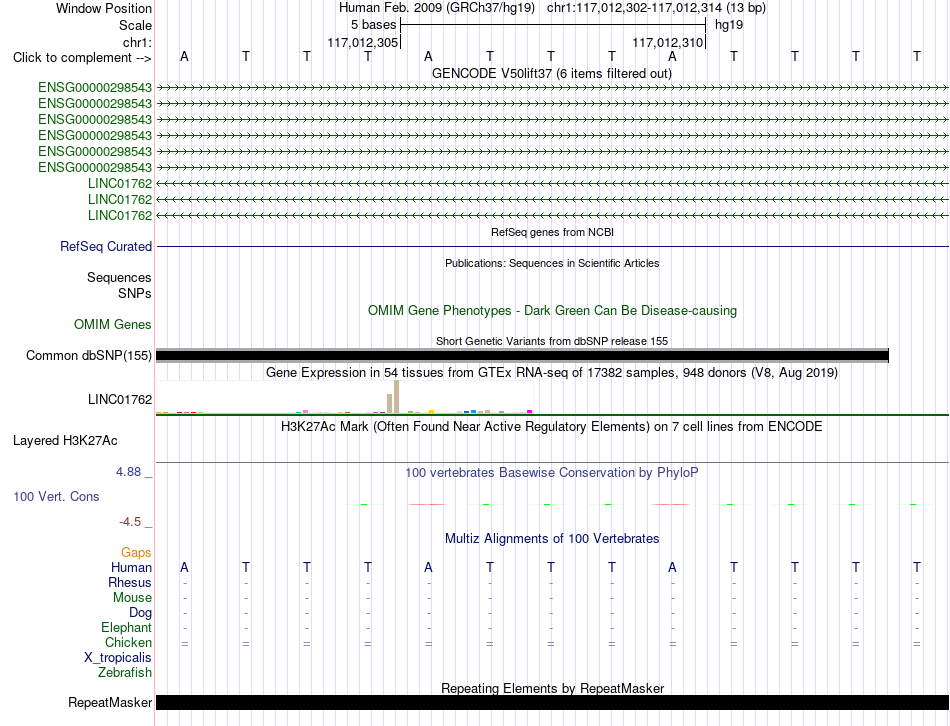Viewport: 950px width, 726px height.
Task: Click the Zebrafish species label
Action: click(x=125, y=672)
